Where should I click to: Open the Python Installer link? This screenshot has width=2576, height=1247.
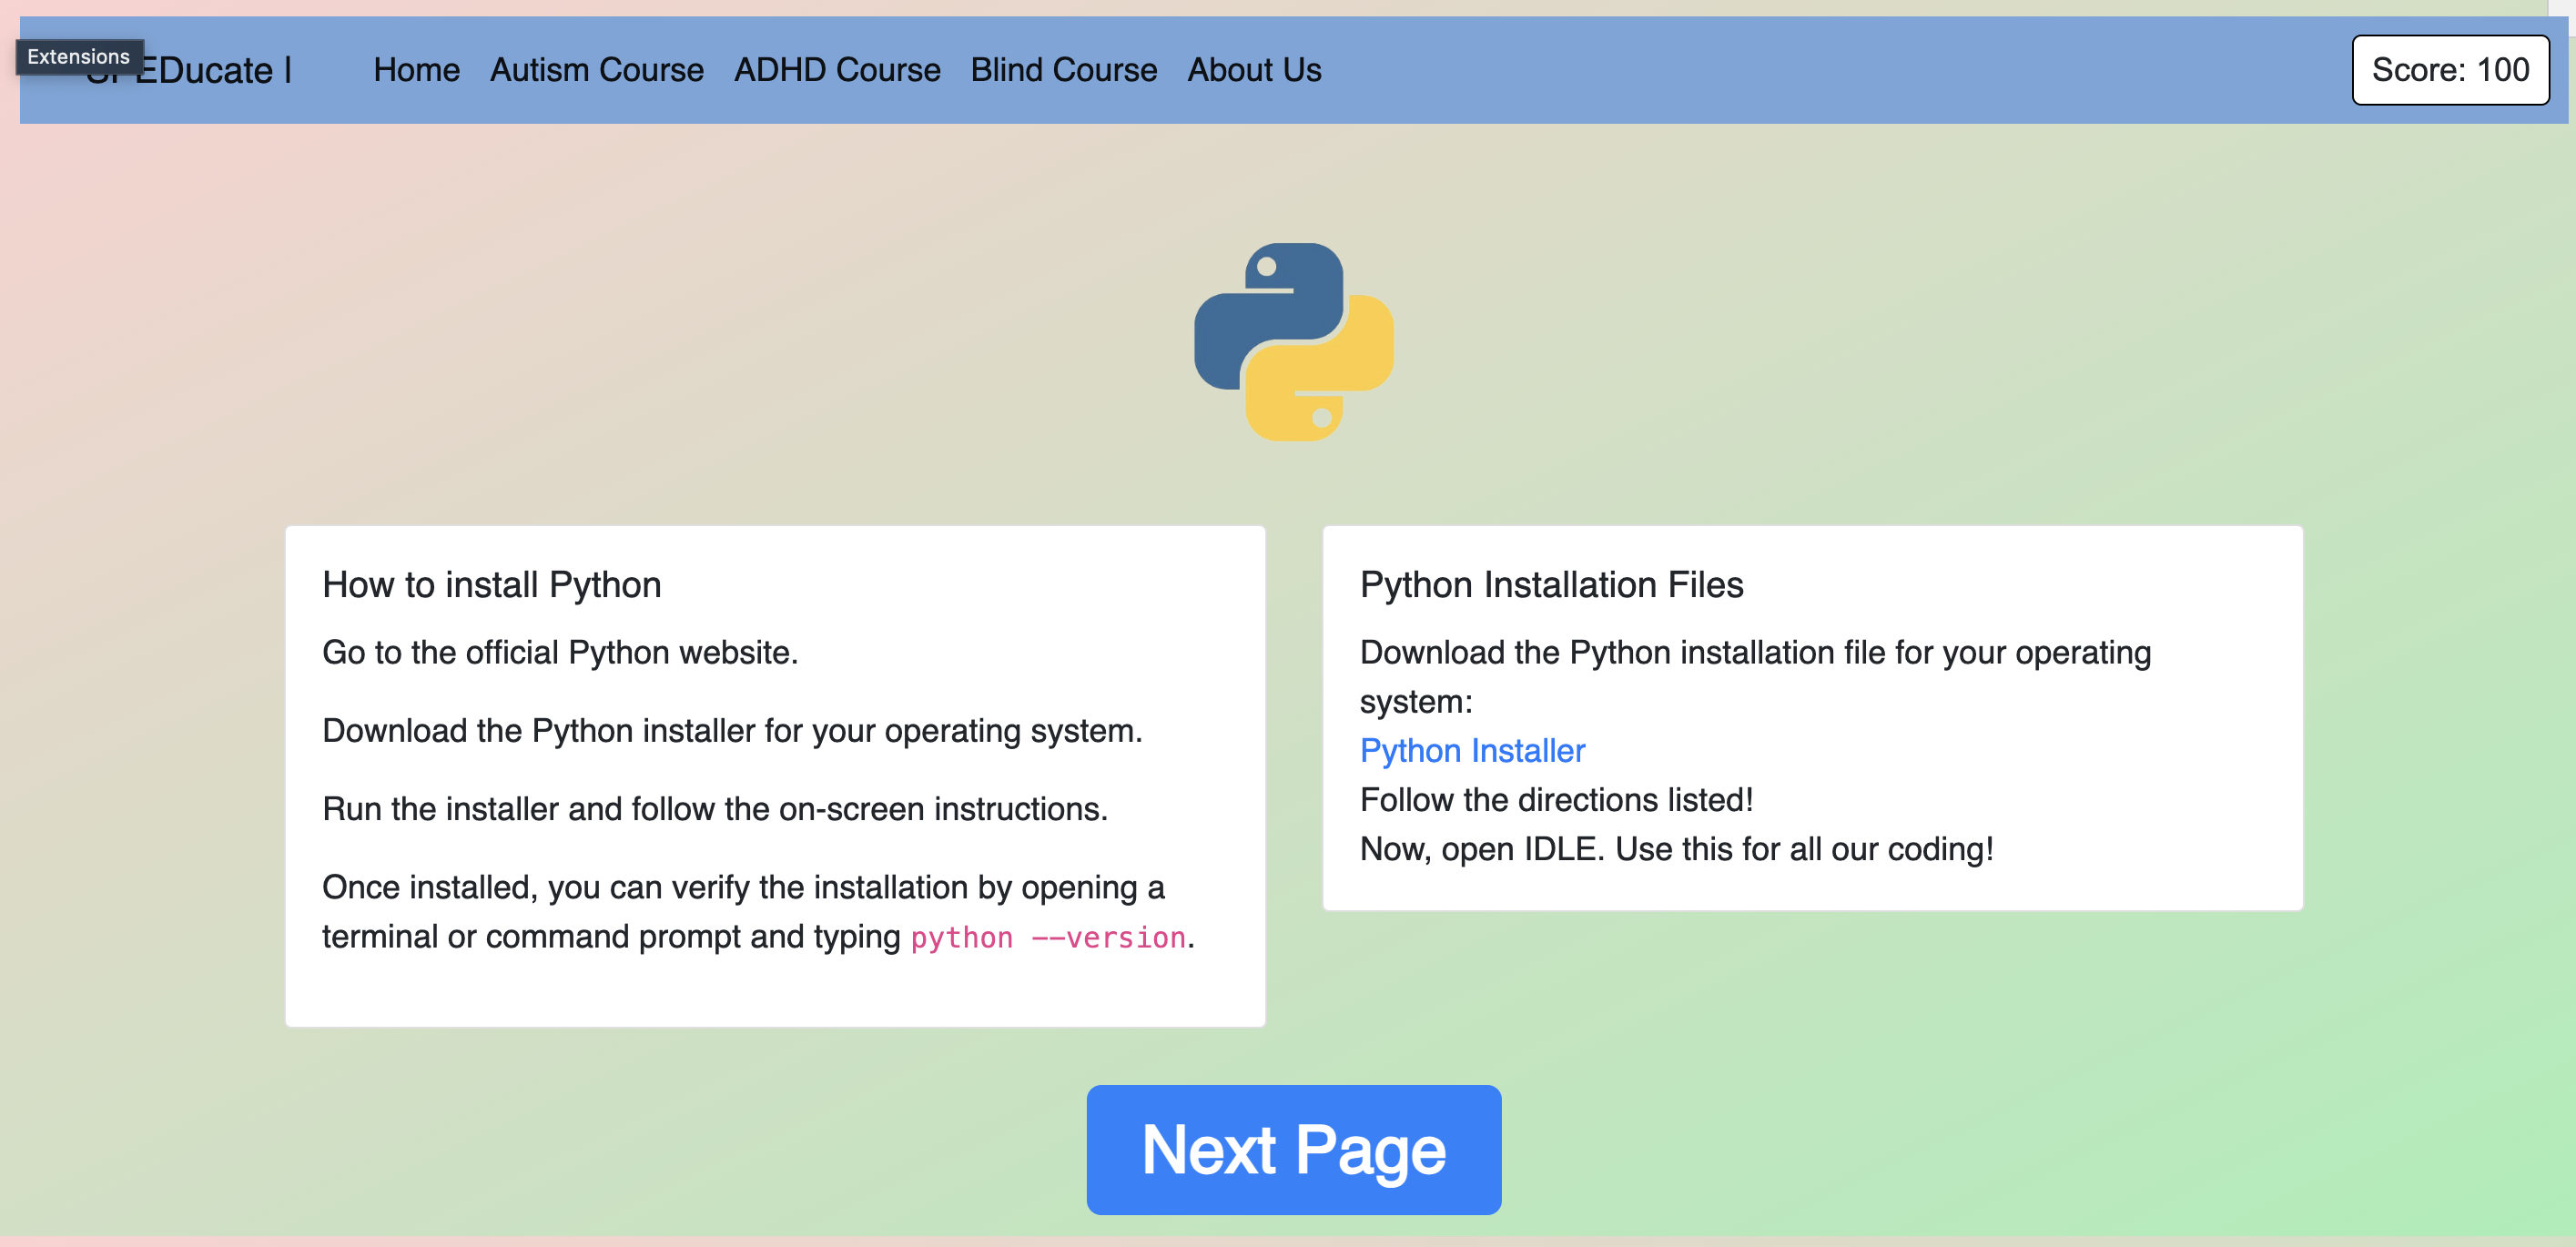(1471, 750)
